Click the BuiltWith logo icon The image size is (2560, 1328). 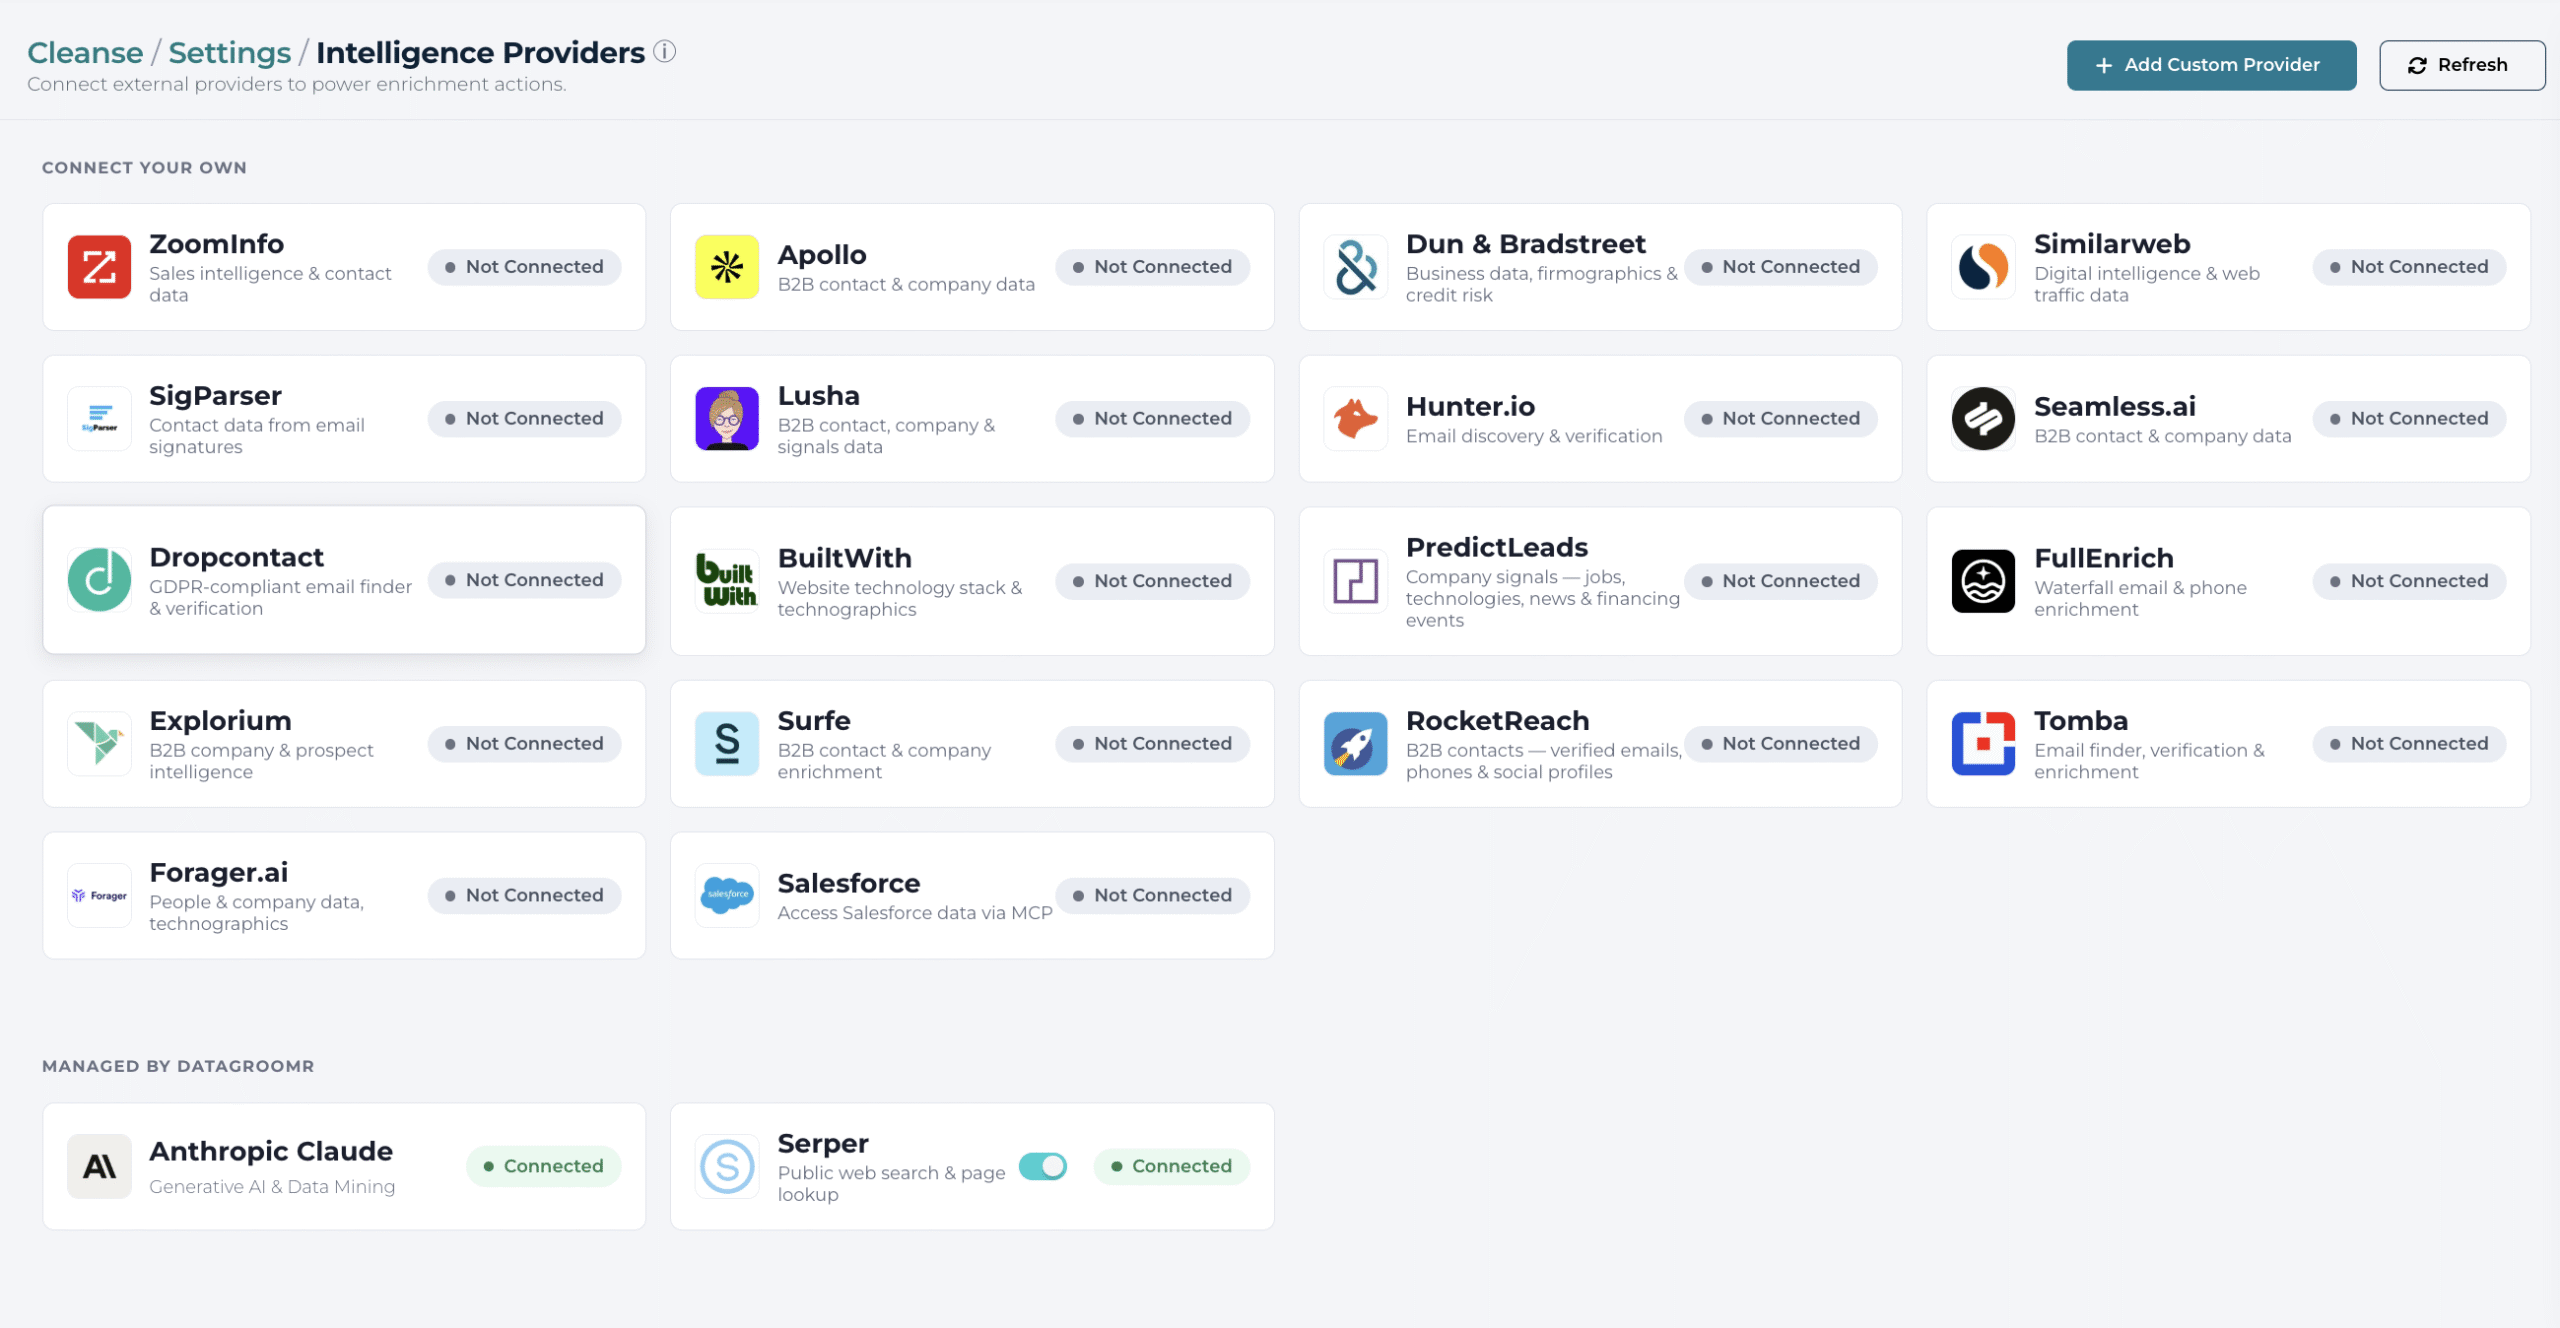click(x=727, y=581)
